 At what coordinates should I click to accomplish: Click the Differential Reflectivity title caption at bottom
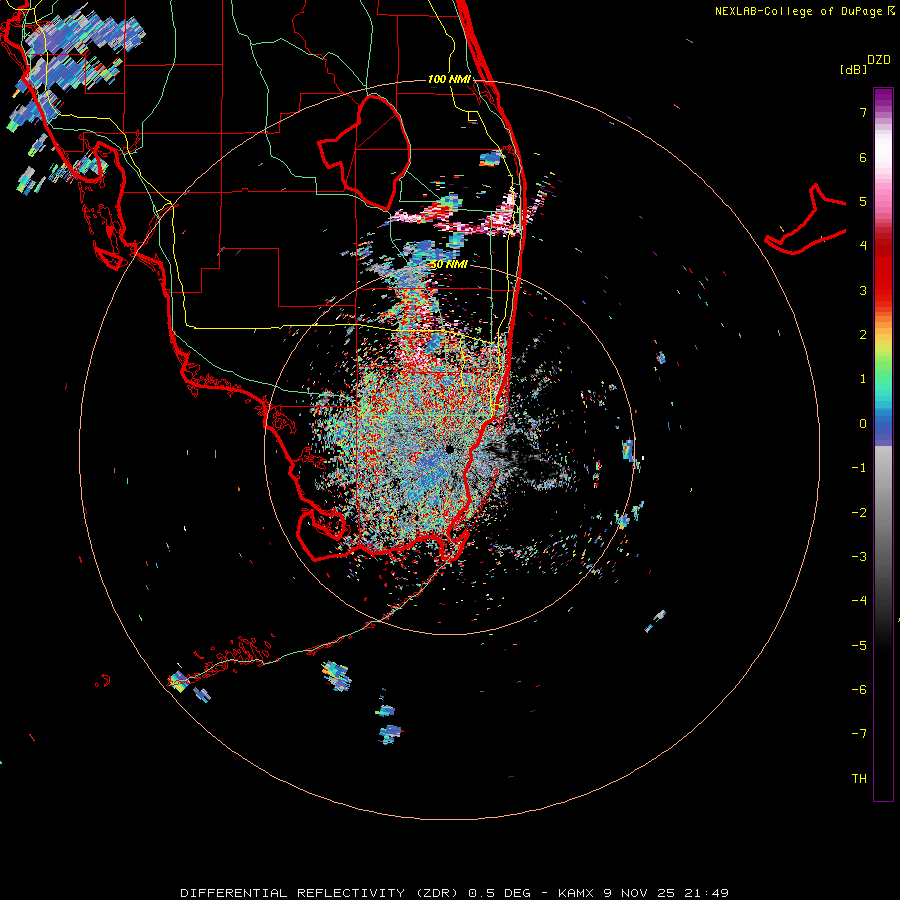coord(454,893)
